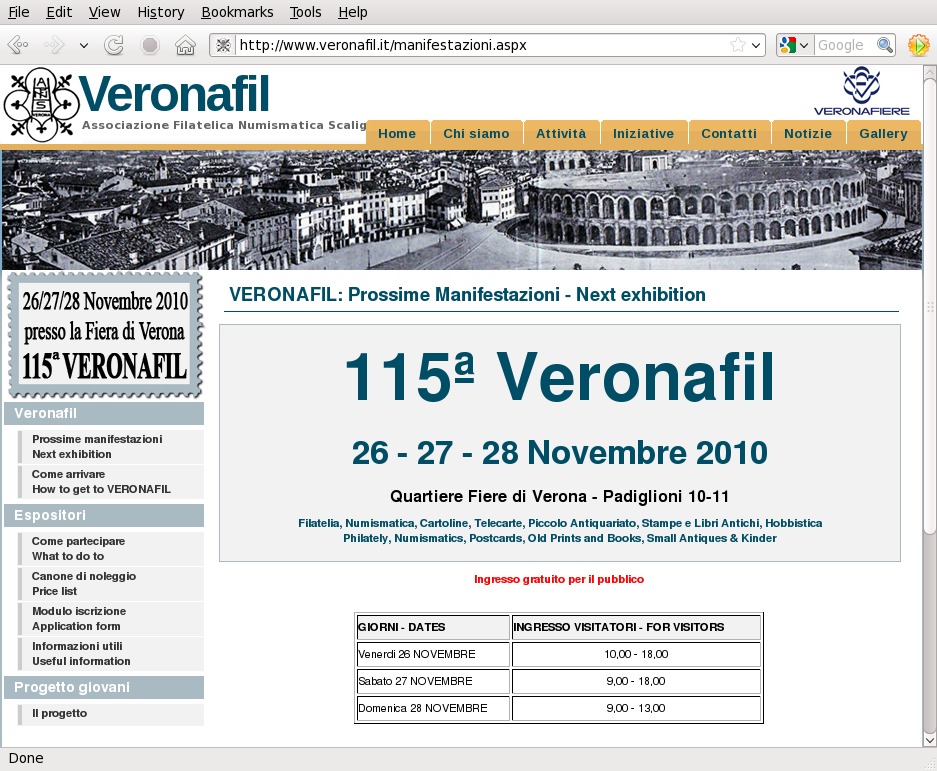
Task: Select the Home navigation tab
Action: click(397, 133)
